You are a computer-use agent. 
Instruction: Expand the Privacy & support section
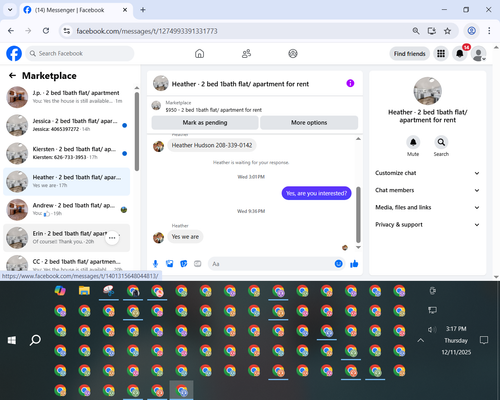[427, 225]
